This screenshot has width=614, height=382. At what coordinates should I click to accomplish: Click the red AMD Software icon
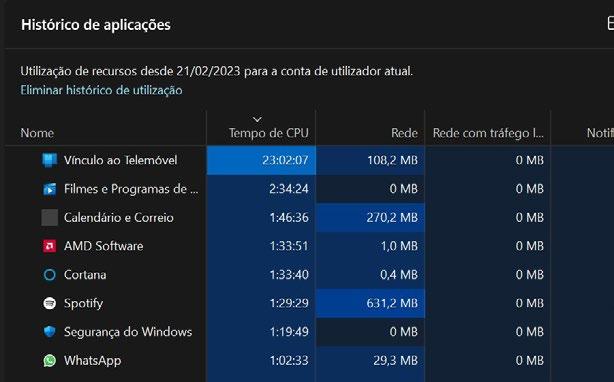(x=49, y=246)
